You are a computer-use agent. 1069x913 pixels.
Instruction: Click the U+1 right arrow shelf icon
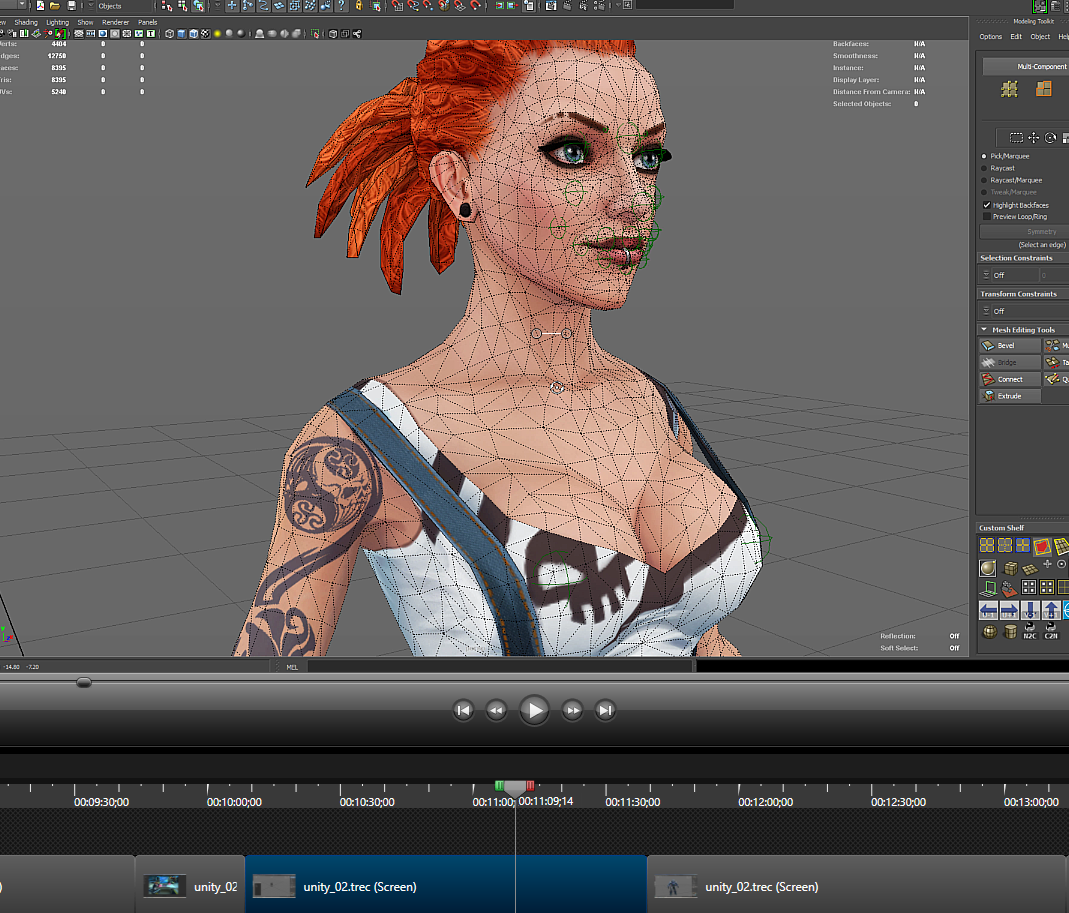click(x=1009, y=610)
